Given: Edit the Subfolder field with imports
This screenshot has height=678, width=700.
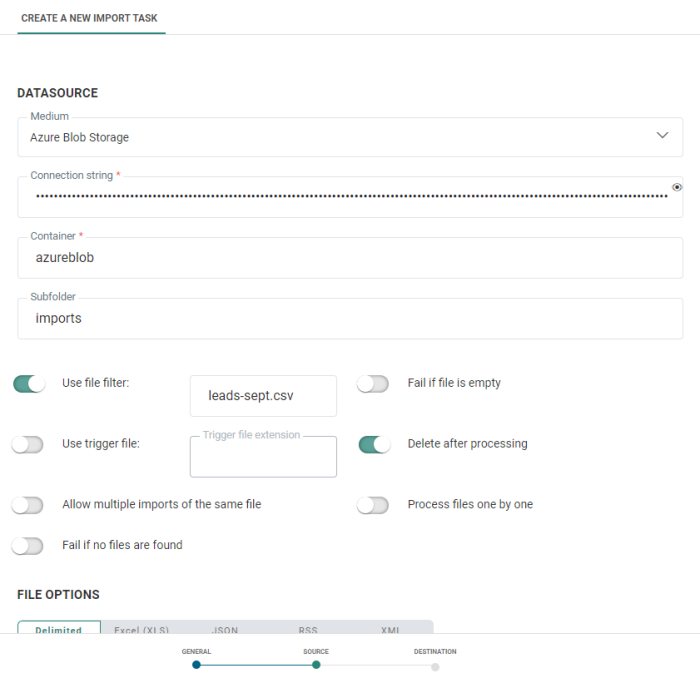Looking at the screenshot, I should point(350,319).
